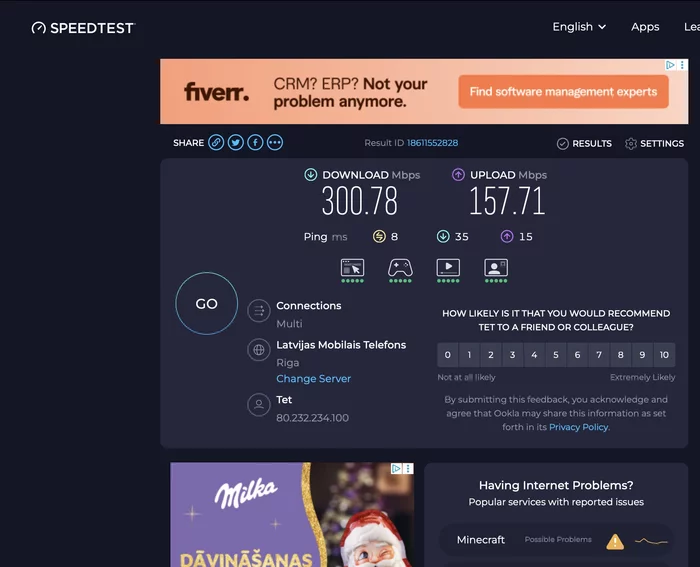Open more share options icon
The height and width of the screenshot is (567, 700).
pos(275,142)
